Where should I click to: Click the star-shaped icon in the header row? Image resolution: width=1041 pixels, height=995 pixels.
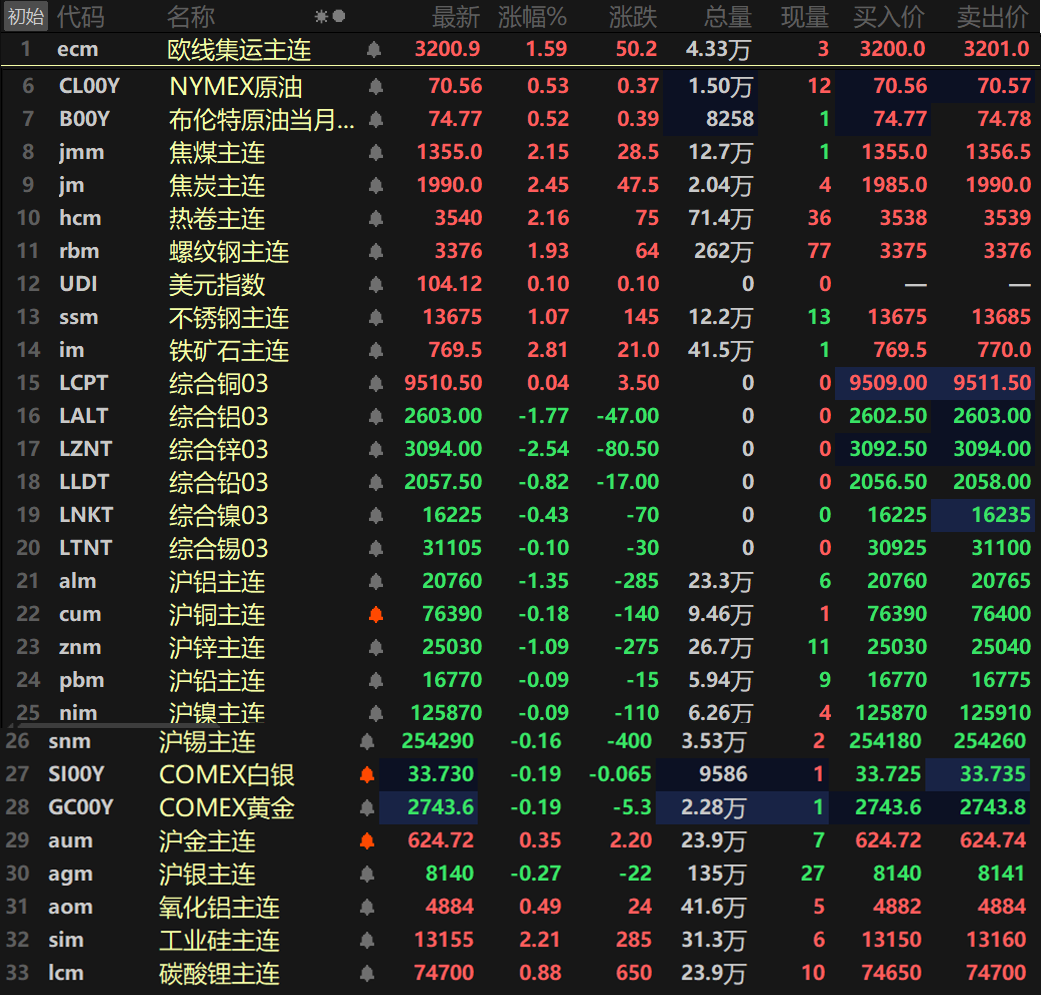(x=321, y=17)
